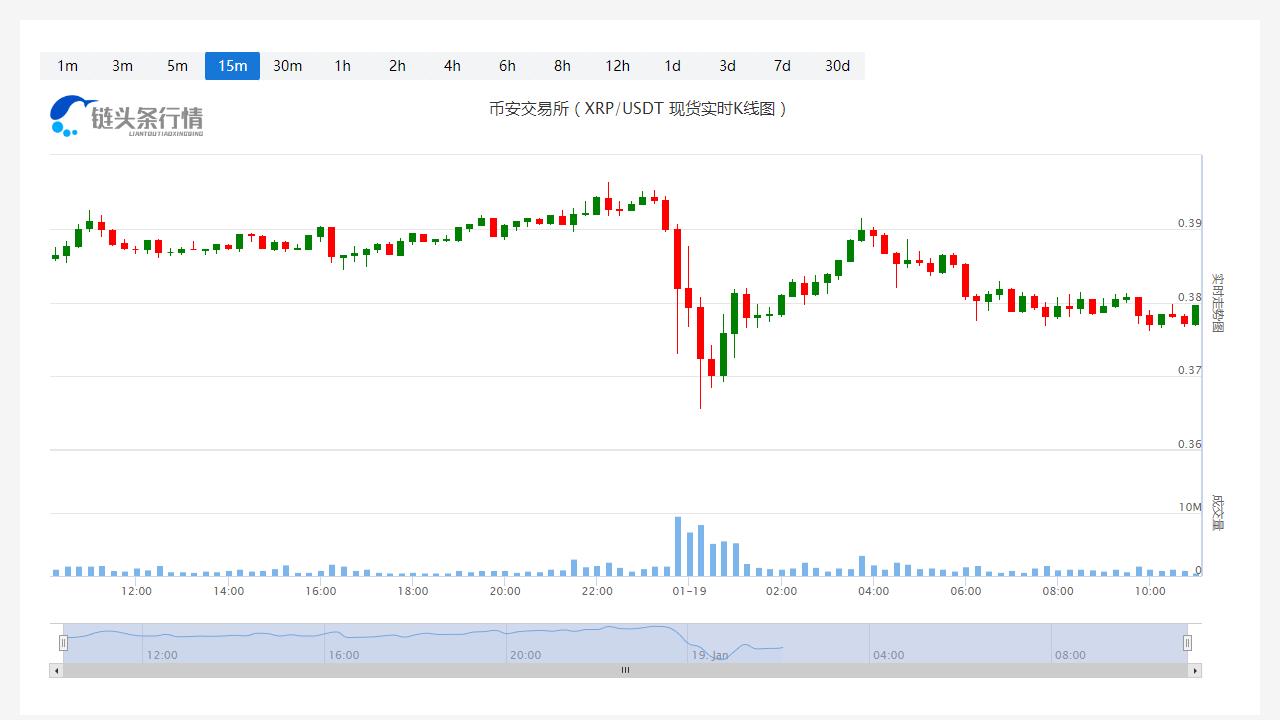Switch to the 30d interval tab
The width and height of the screenshot is (1280, 720).
837,66
